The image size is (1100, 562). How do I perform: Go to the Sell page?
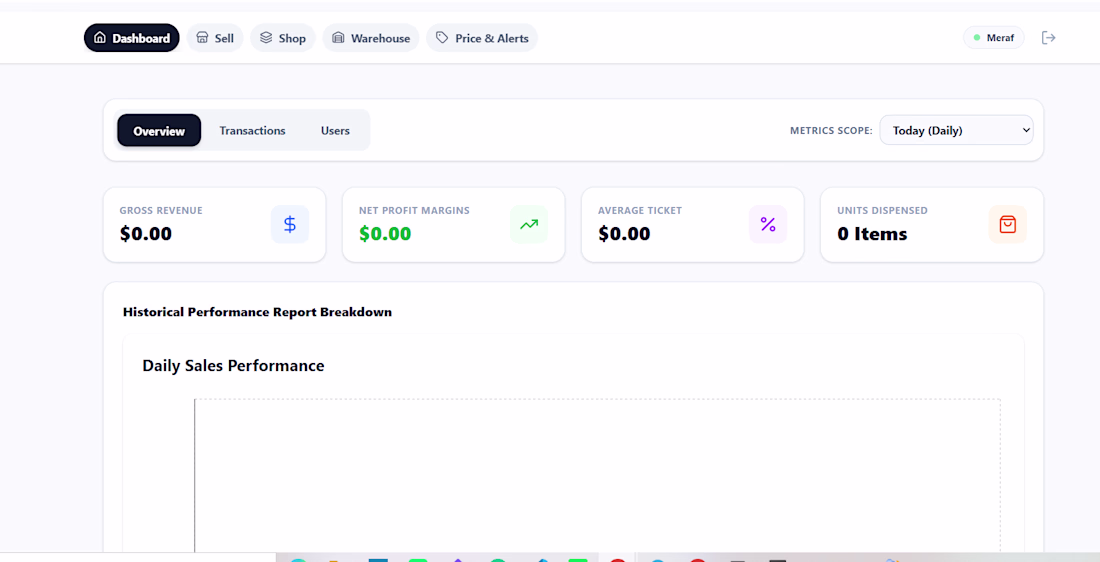pyautogui.click(x=215, y=38)
